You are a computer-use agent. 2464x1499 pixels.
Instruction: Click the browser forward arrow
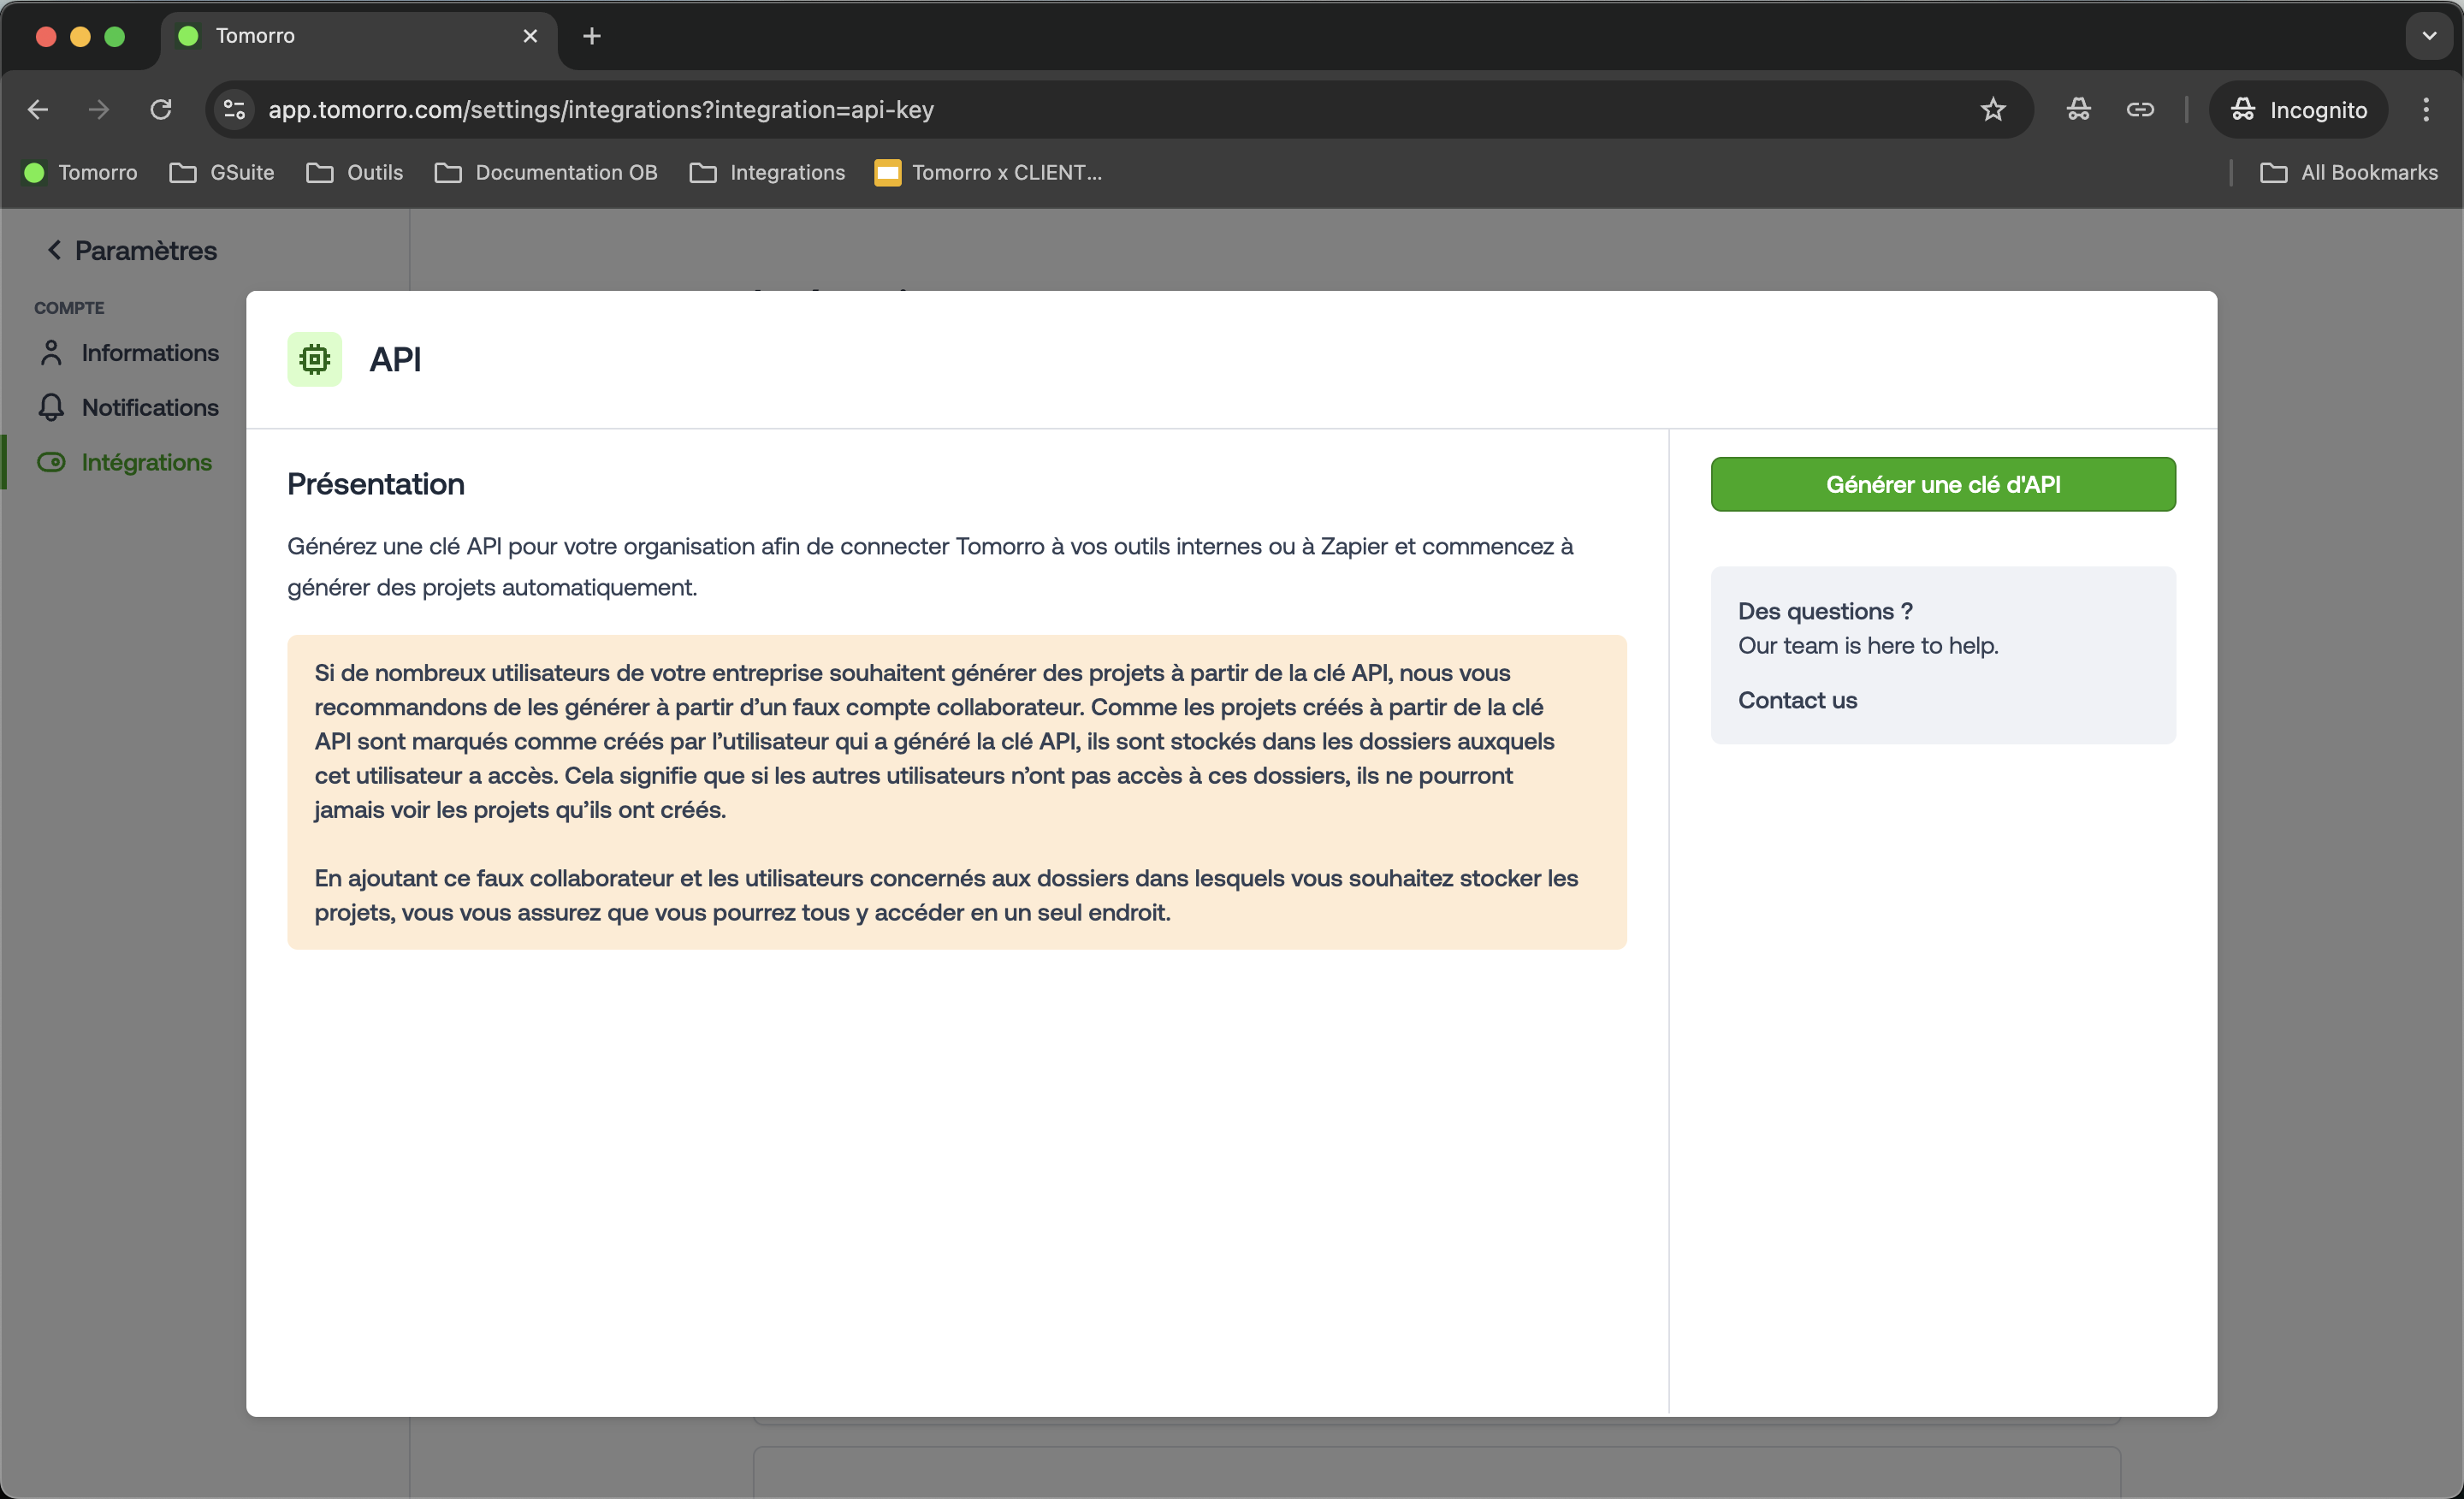98,109
